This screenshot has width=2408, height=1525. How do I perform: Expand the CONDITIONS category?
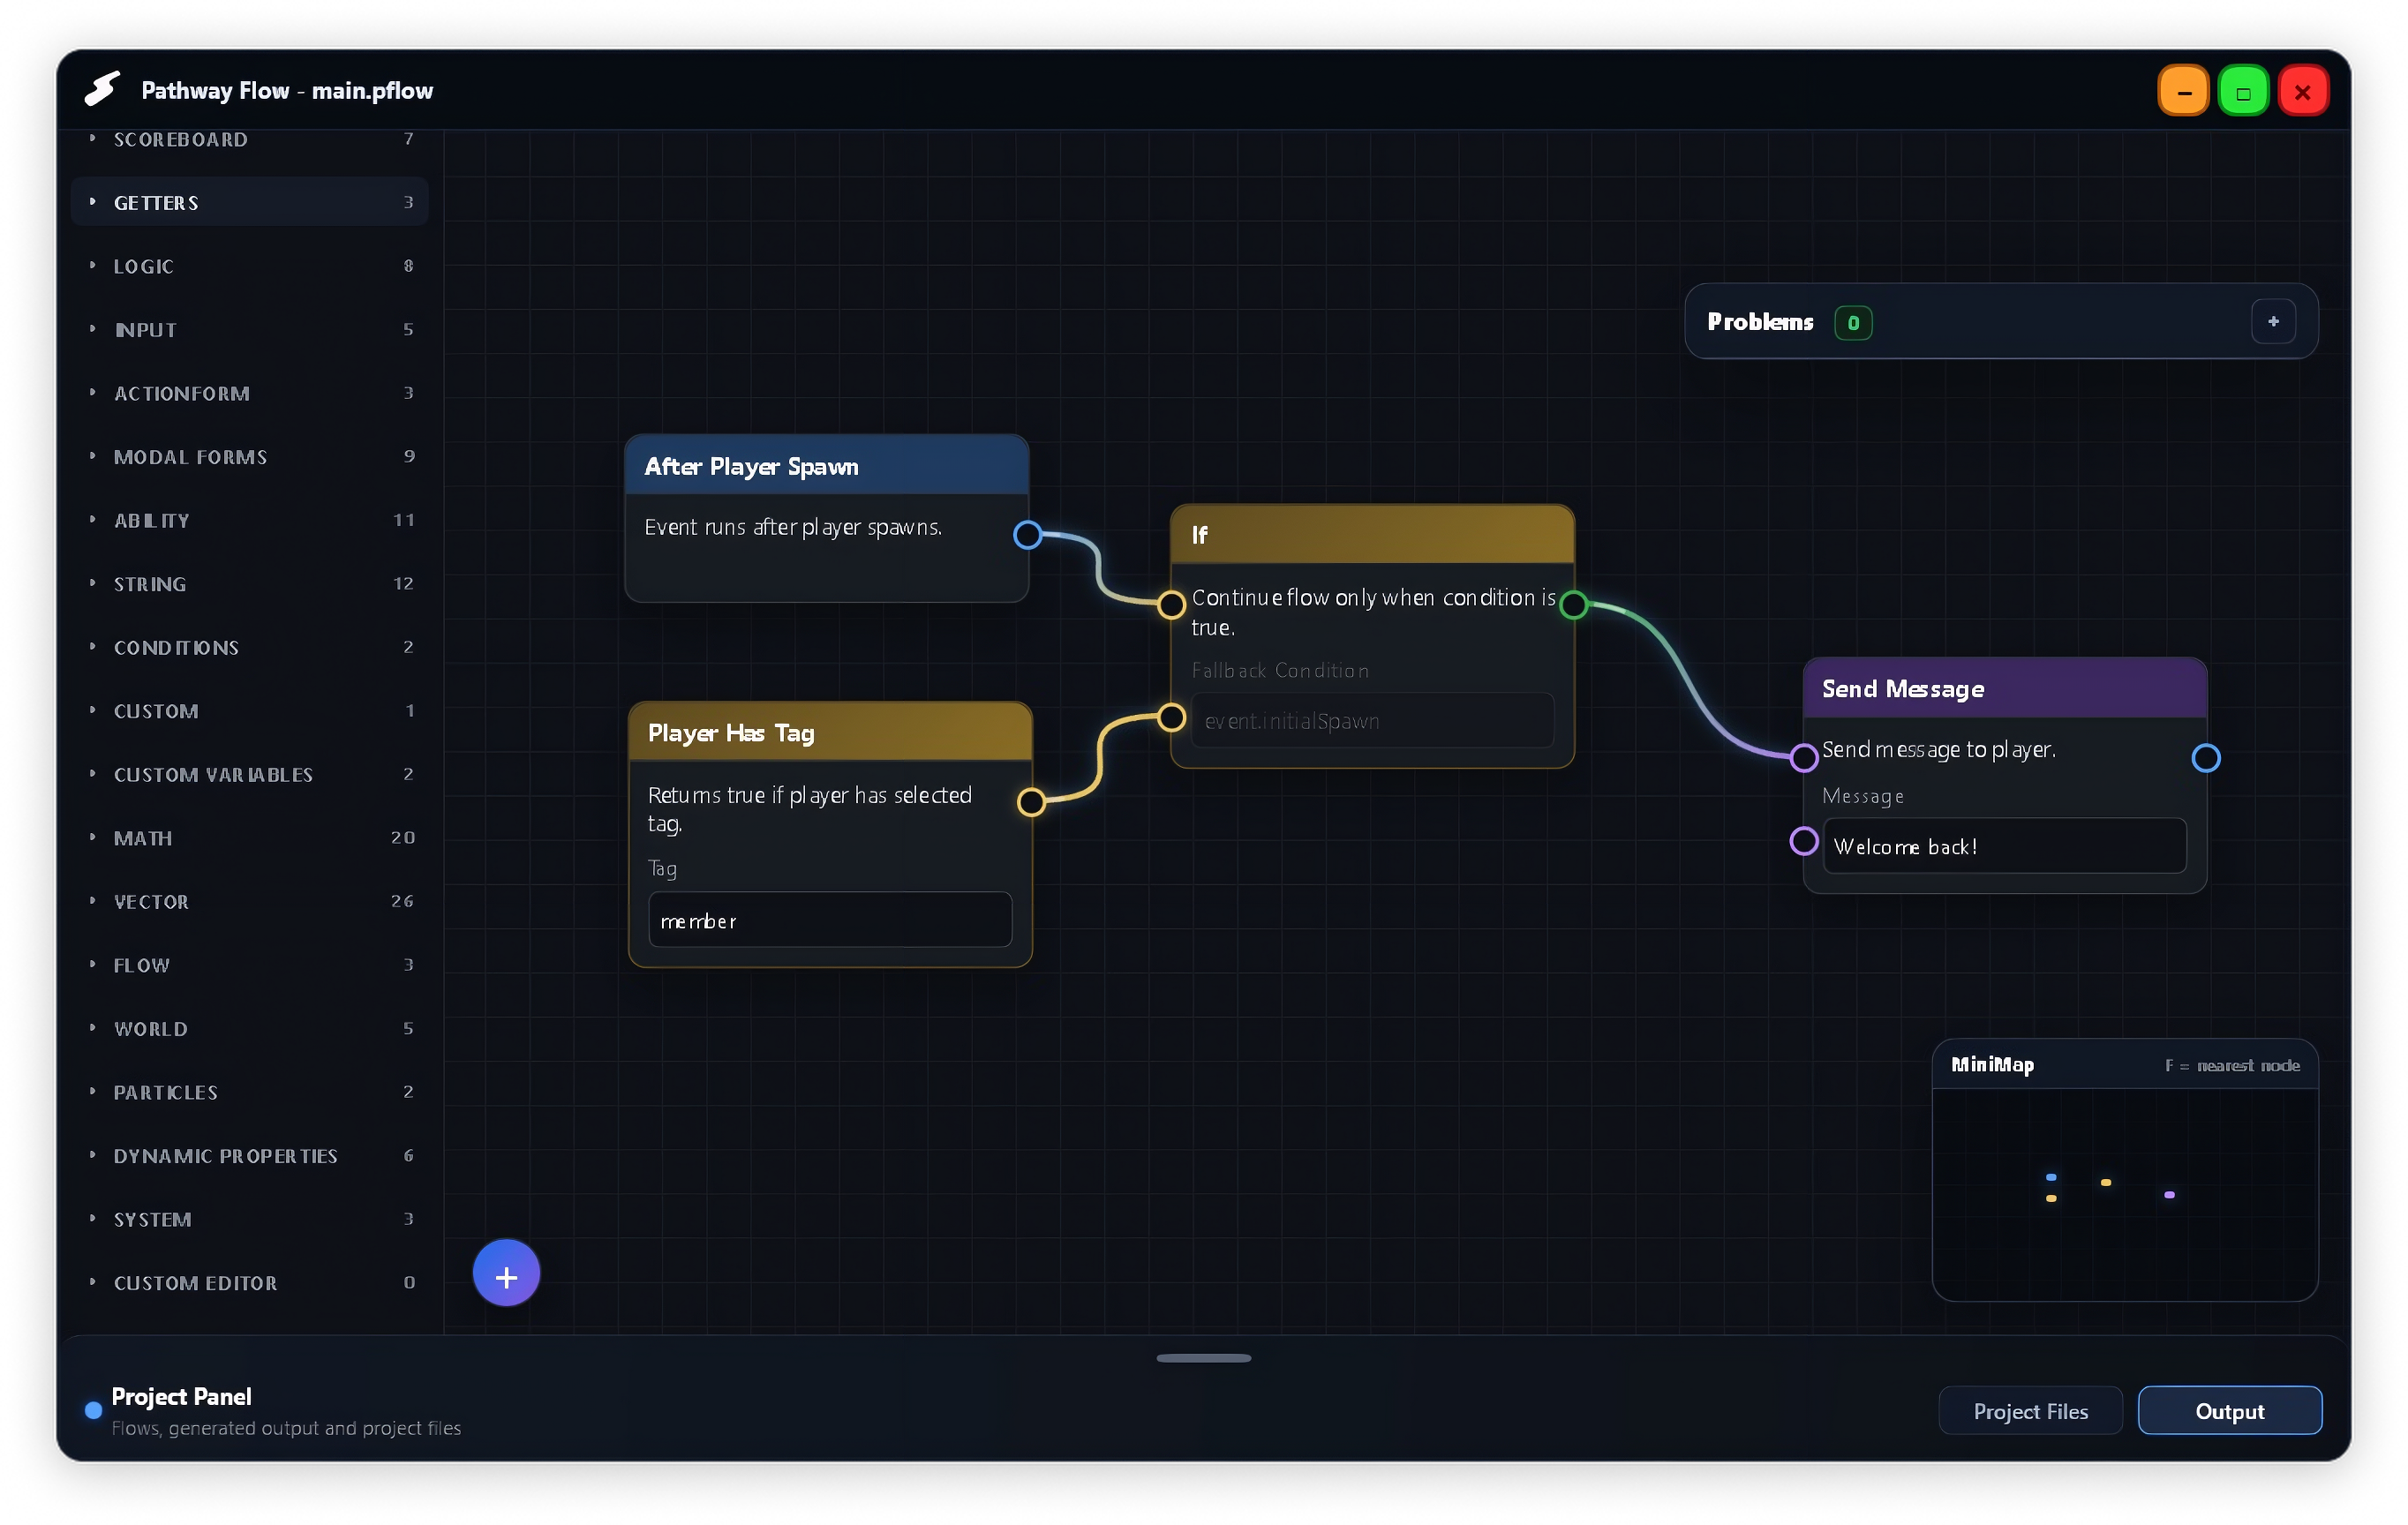[250, 647]
